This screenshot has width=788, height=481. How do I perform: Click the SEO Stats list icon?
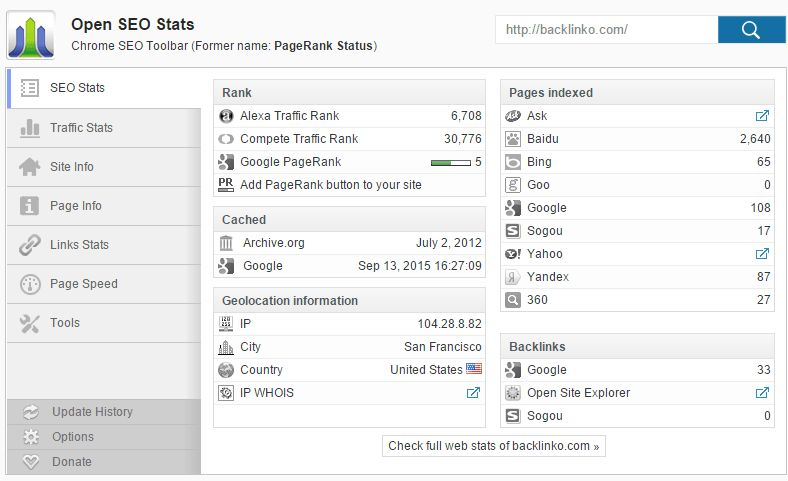(30, 88)
